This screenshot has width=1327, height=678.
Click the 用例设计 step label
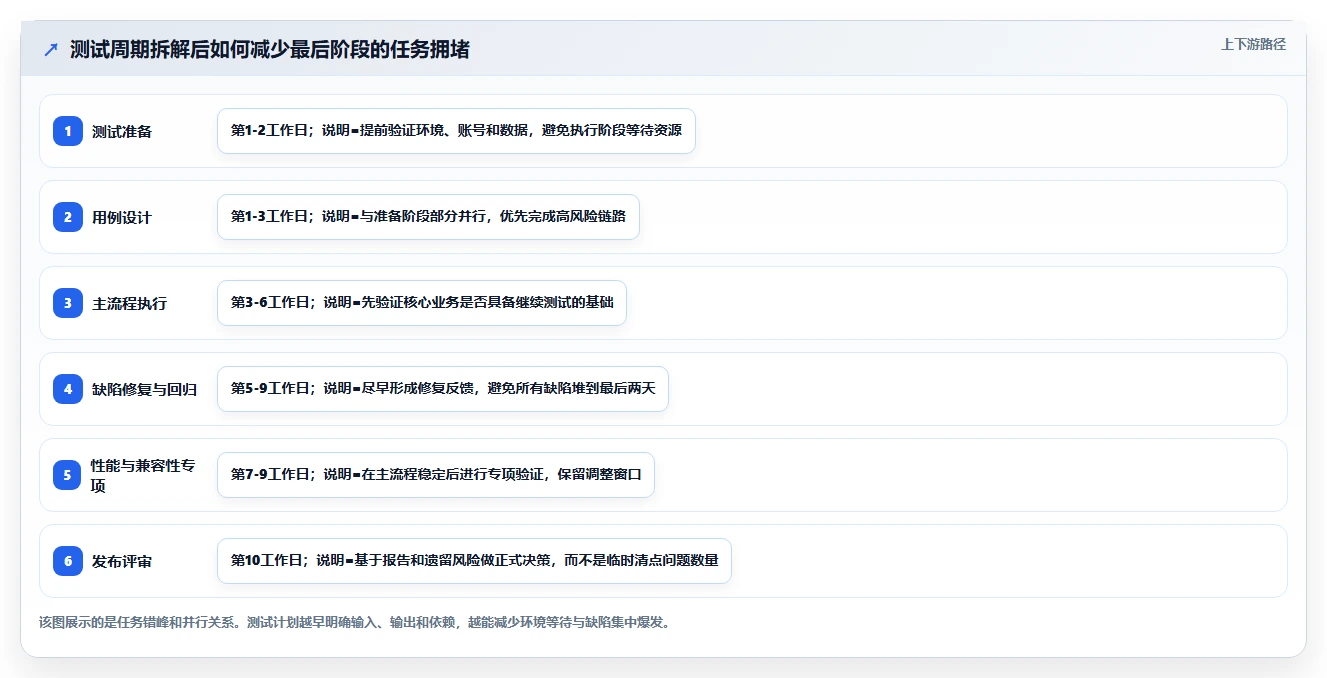click(122, 217)
